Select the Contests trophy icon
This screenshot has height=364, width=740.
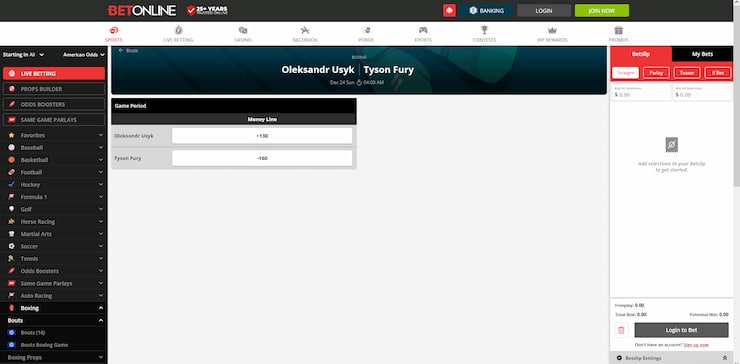coord(484,30)
